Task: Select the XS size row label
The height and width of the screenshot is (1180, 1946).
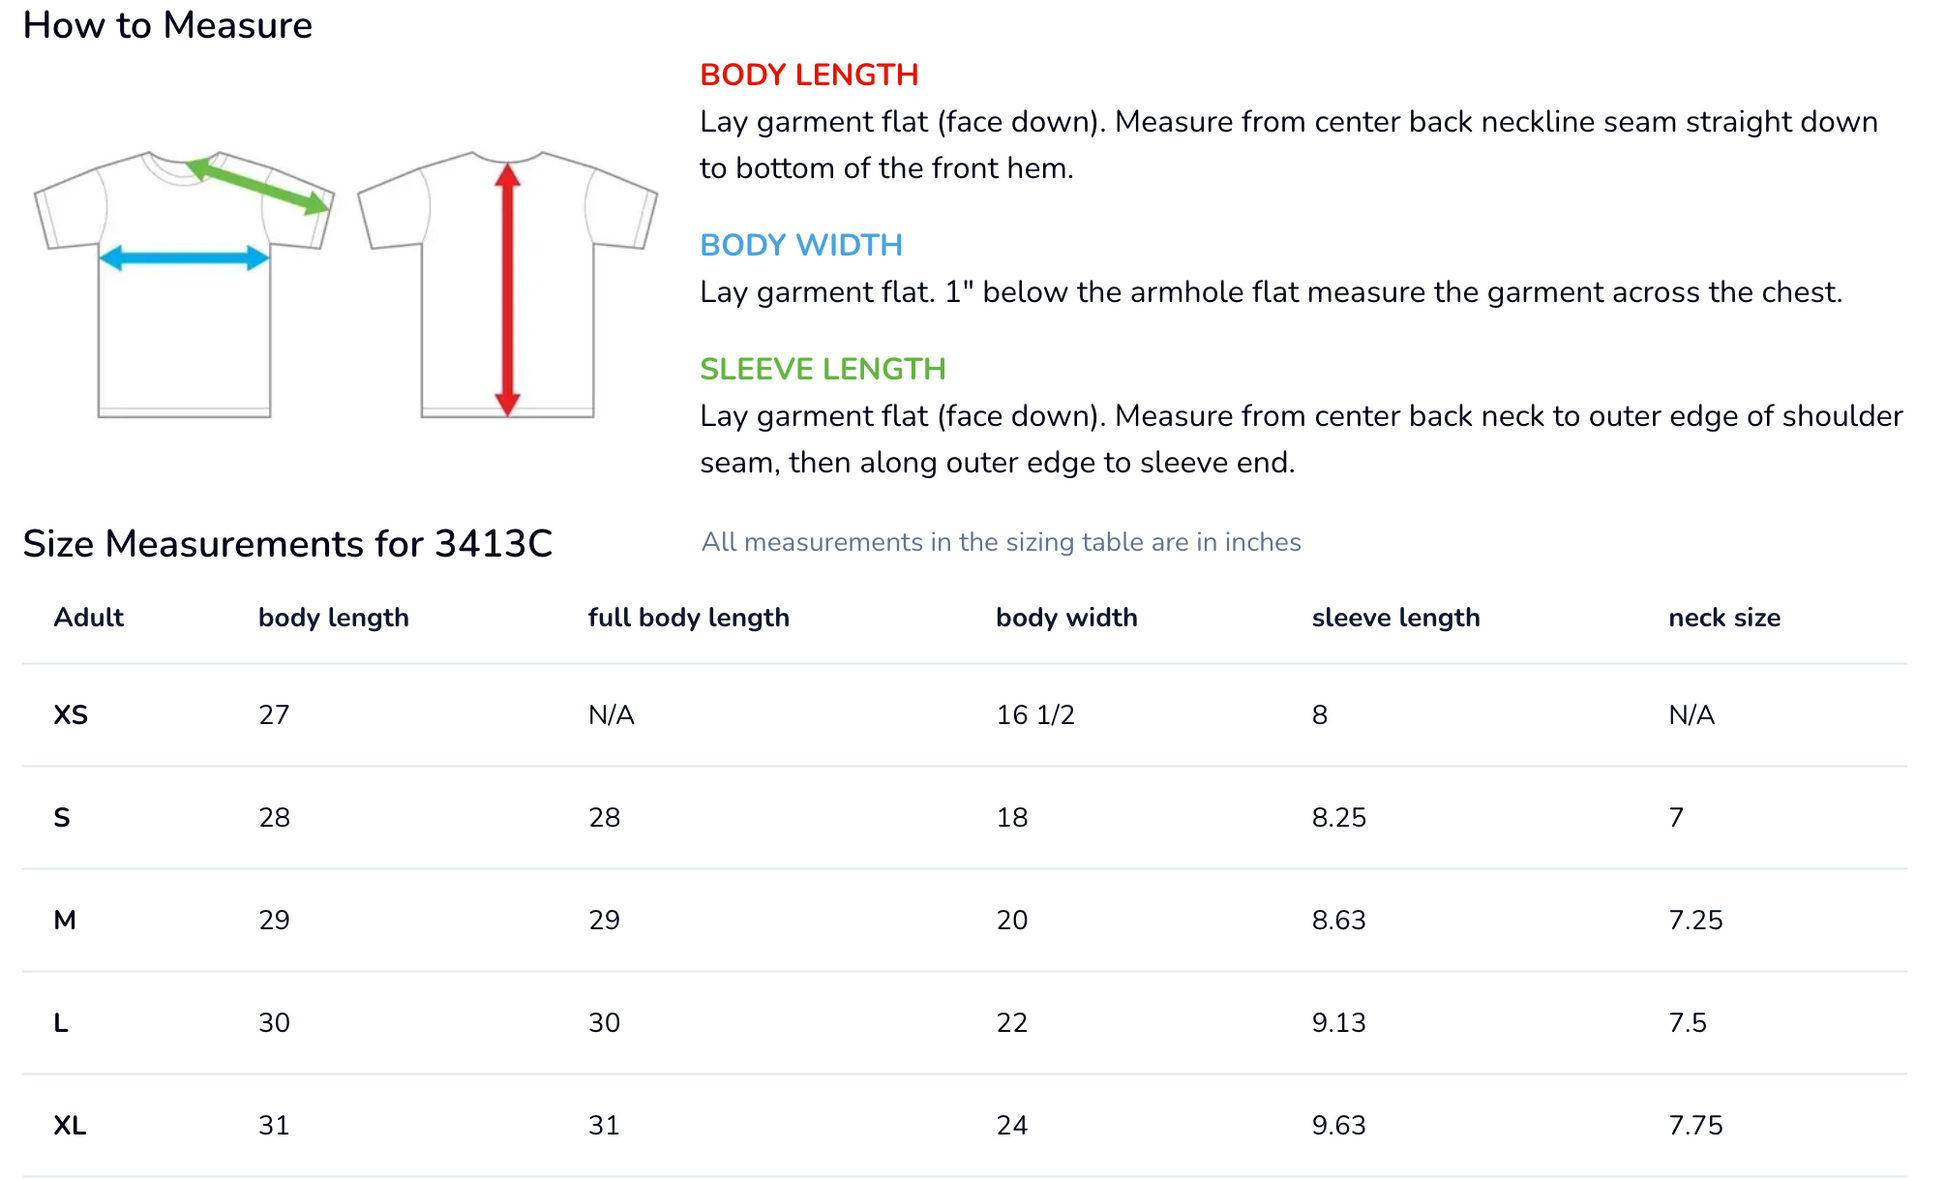Action: click(71, 715)
